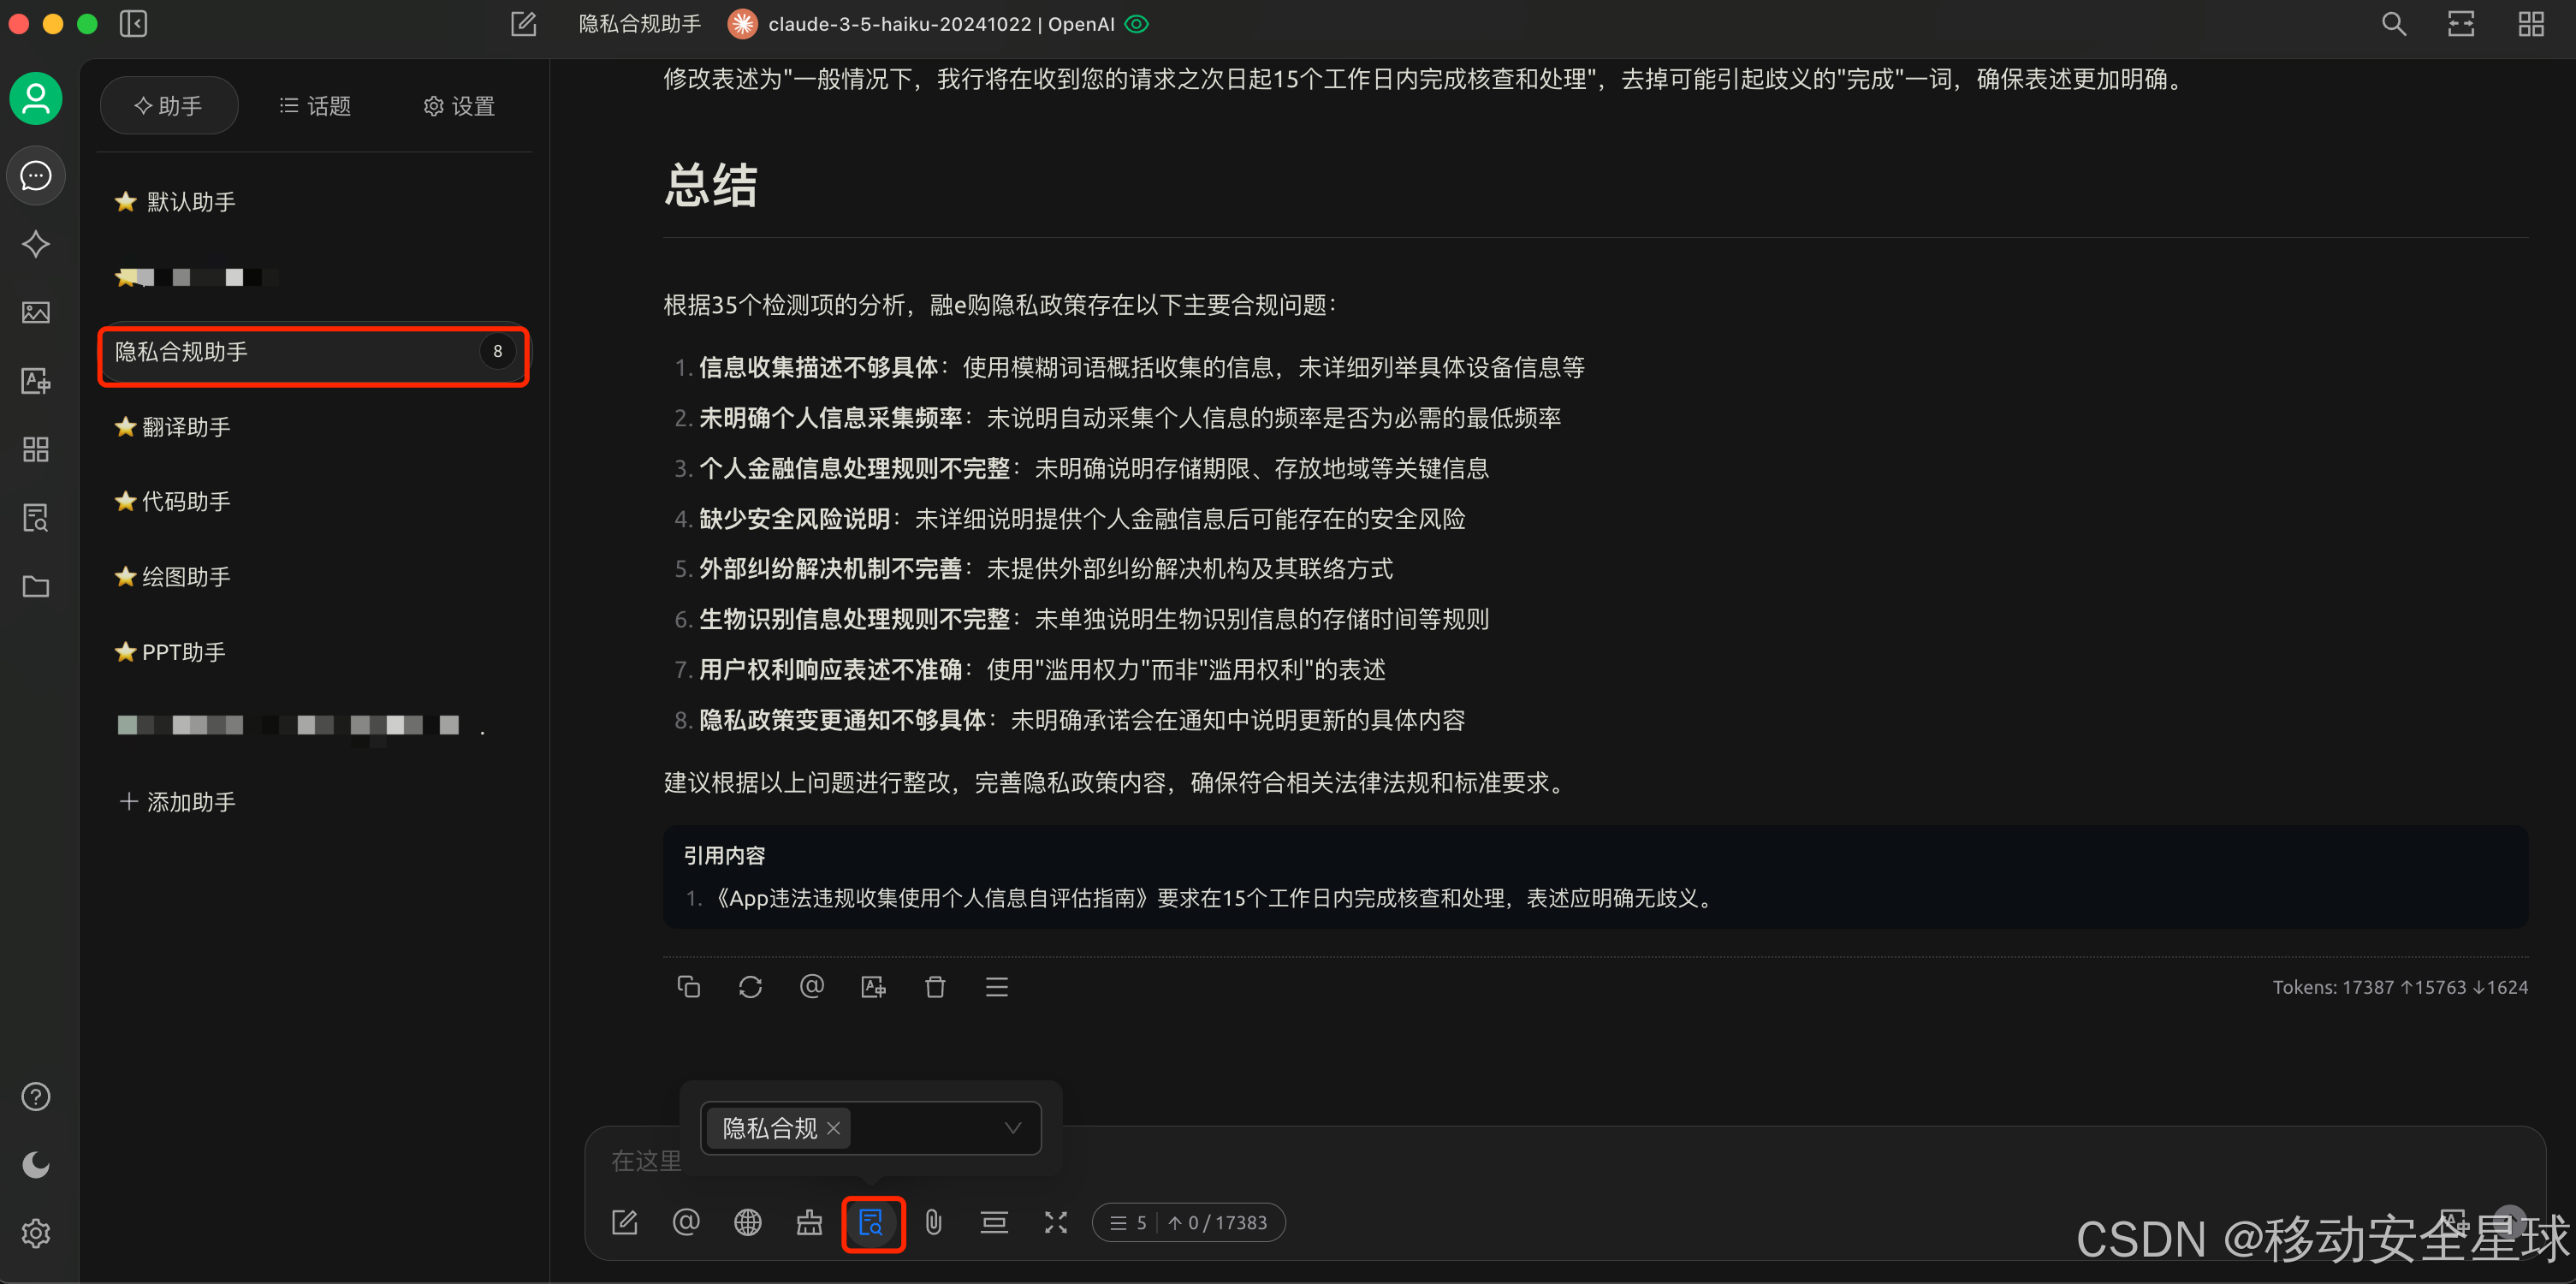Viewport: 2576px width, 1284px height.
Task: Remove the 隐私合规 tag
Action: pyautogui.click(x=833, y=1128)
